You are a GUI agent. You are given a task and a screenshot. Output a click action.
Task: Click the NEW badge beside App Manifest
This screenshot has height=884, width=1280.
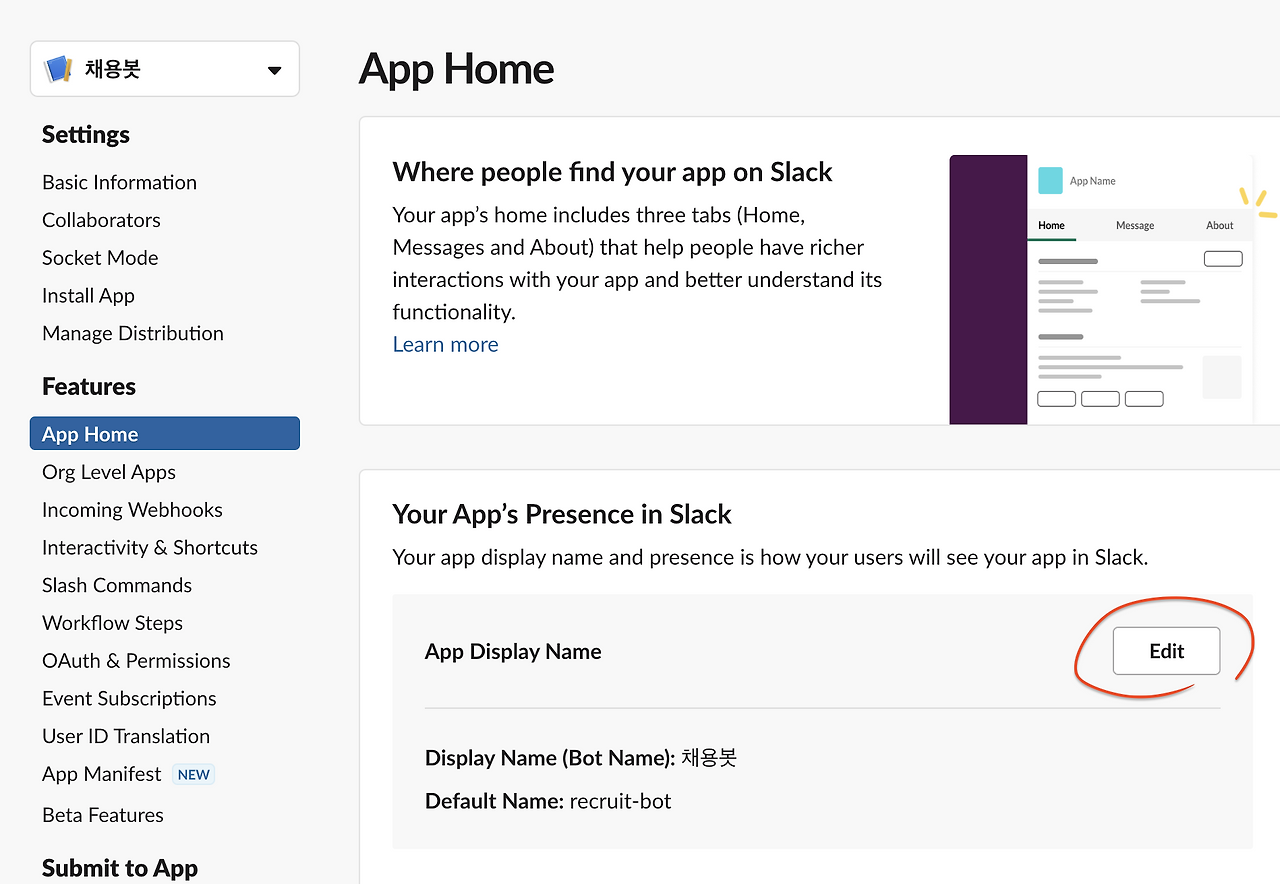coord(194,774)
